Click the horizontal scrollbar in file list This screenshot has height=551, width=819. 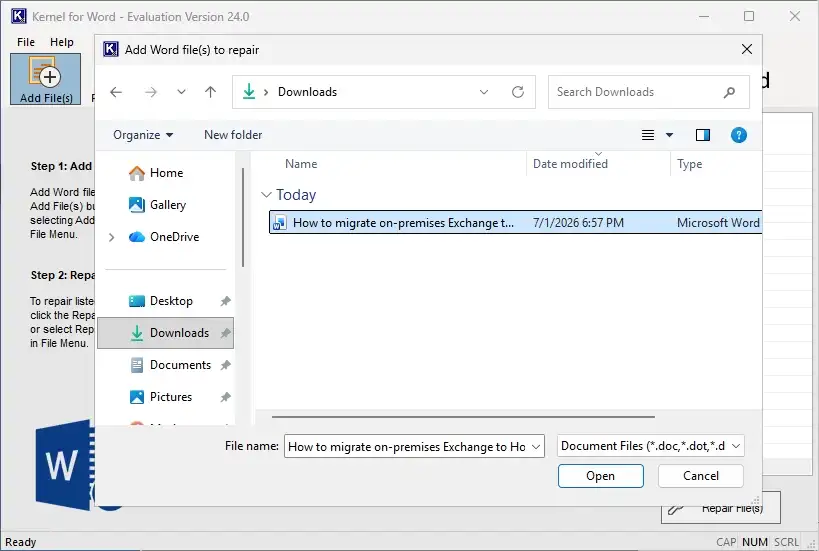pos(463,417)
